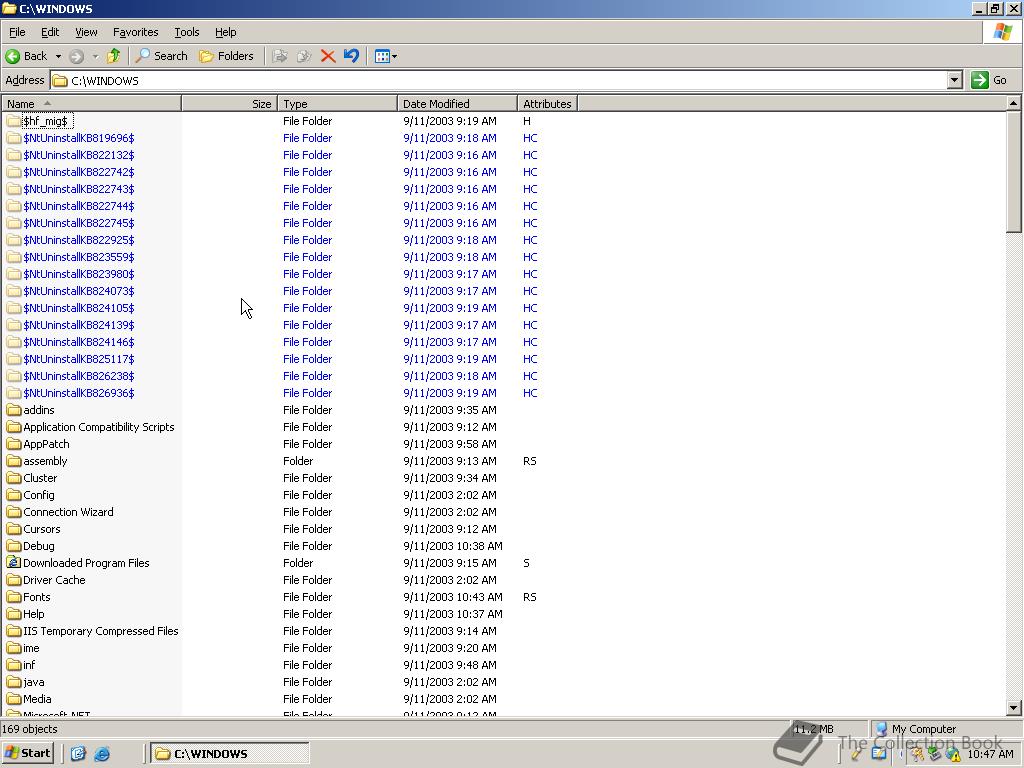This screenshot has width=1024, height=768.
Task: Click the blue Undo icon
Action: point(351,56)
